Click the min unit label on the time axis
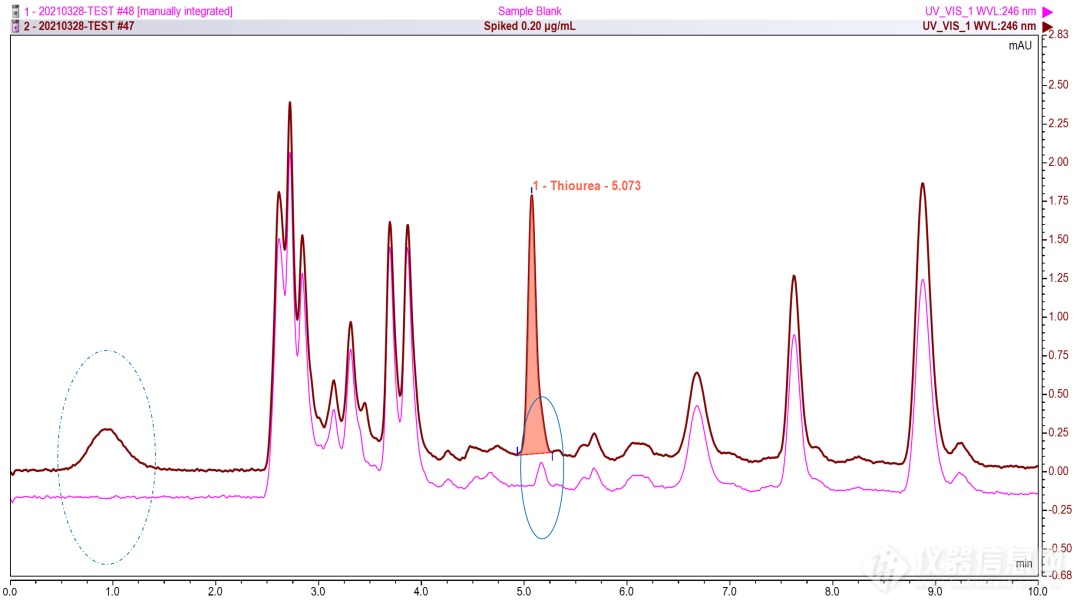This screenshot has width=1080, height=607. pyautogui.click(x=1023, y=565)
